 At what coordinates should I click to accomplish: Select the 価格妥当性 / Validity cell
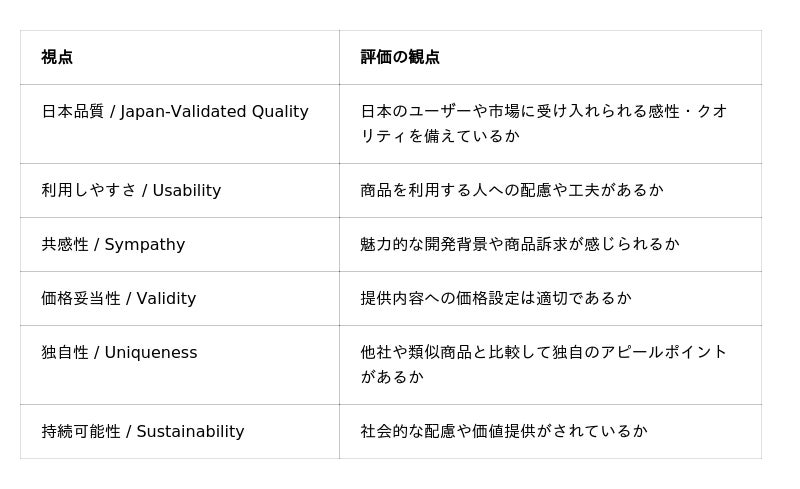click(x=180, y=299)
